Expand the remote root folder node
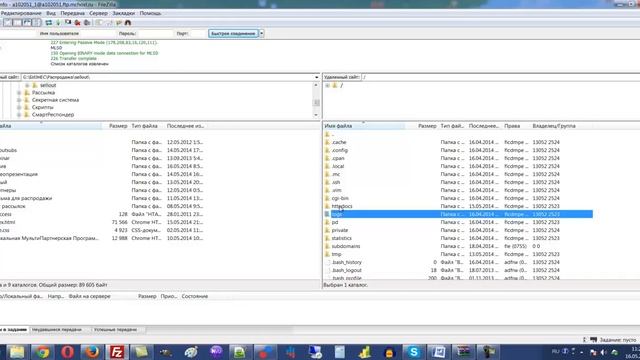The height and width of the screenshot is (360, 640). (x=327, y=85)
